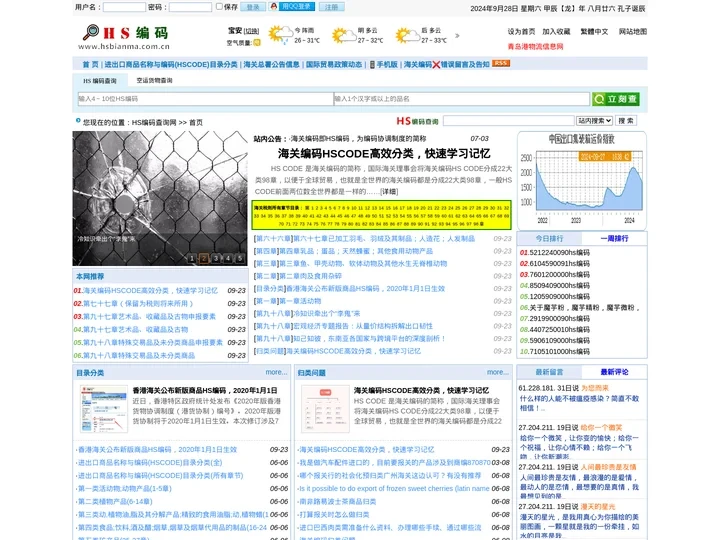Image resolution: width=720 pixels, height=540 pixels.
Task: Click the 加入收藏 link
Action: pos(556,32)
